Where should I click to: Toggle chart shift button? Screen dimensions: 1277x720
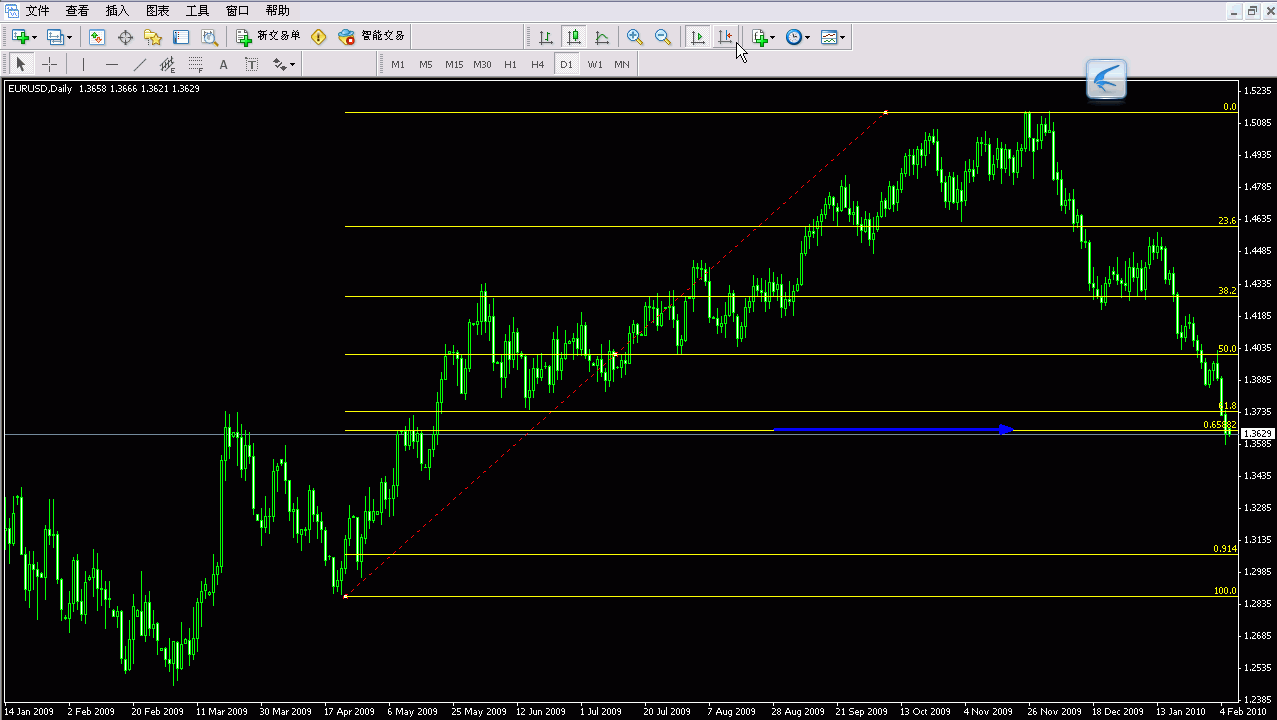726,37
